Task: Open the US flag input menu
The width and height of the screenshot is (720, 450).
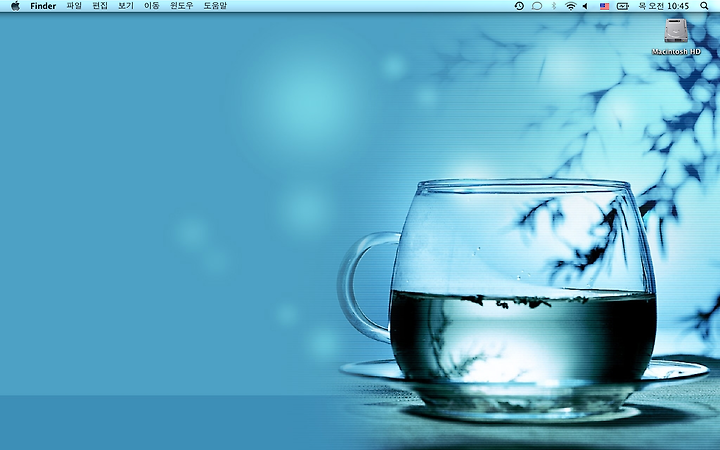Action: pyautogui.click(x=604, y=6)
